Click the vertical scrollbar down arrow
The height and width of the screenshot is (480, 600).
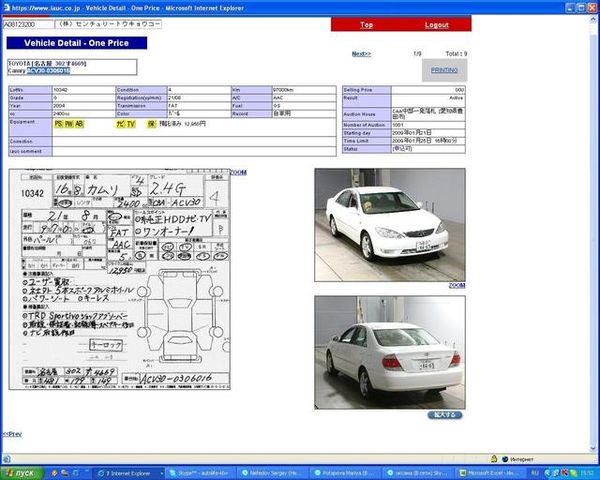click(x=593, y=449)
